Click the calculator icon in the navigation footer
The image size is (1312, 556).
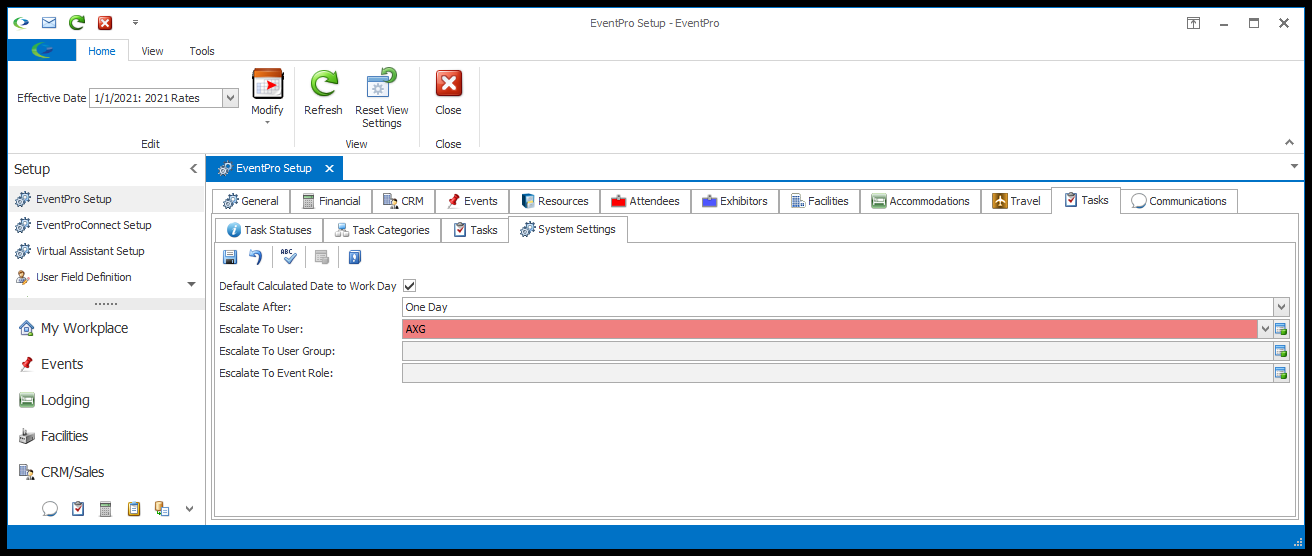[105, 509]
